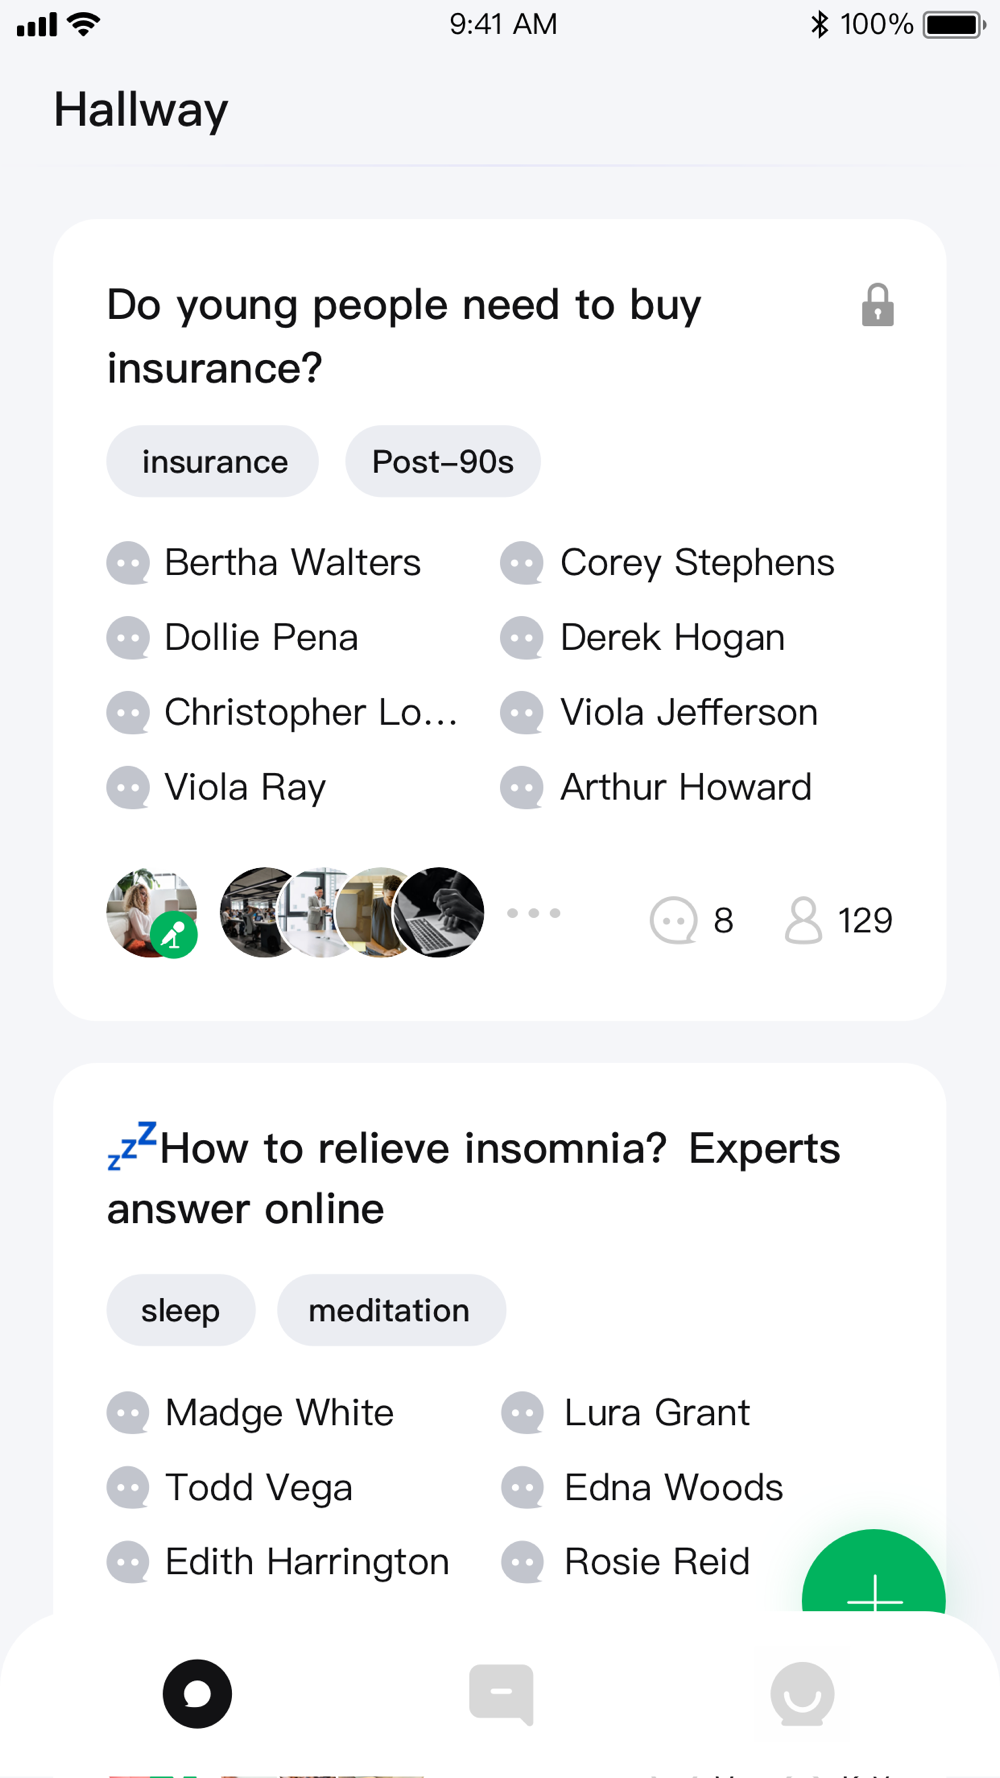Tap the lock icon on insurance room

click(x=878, y=305)
